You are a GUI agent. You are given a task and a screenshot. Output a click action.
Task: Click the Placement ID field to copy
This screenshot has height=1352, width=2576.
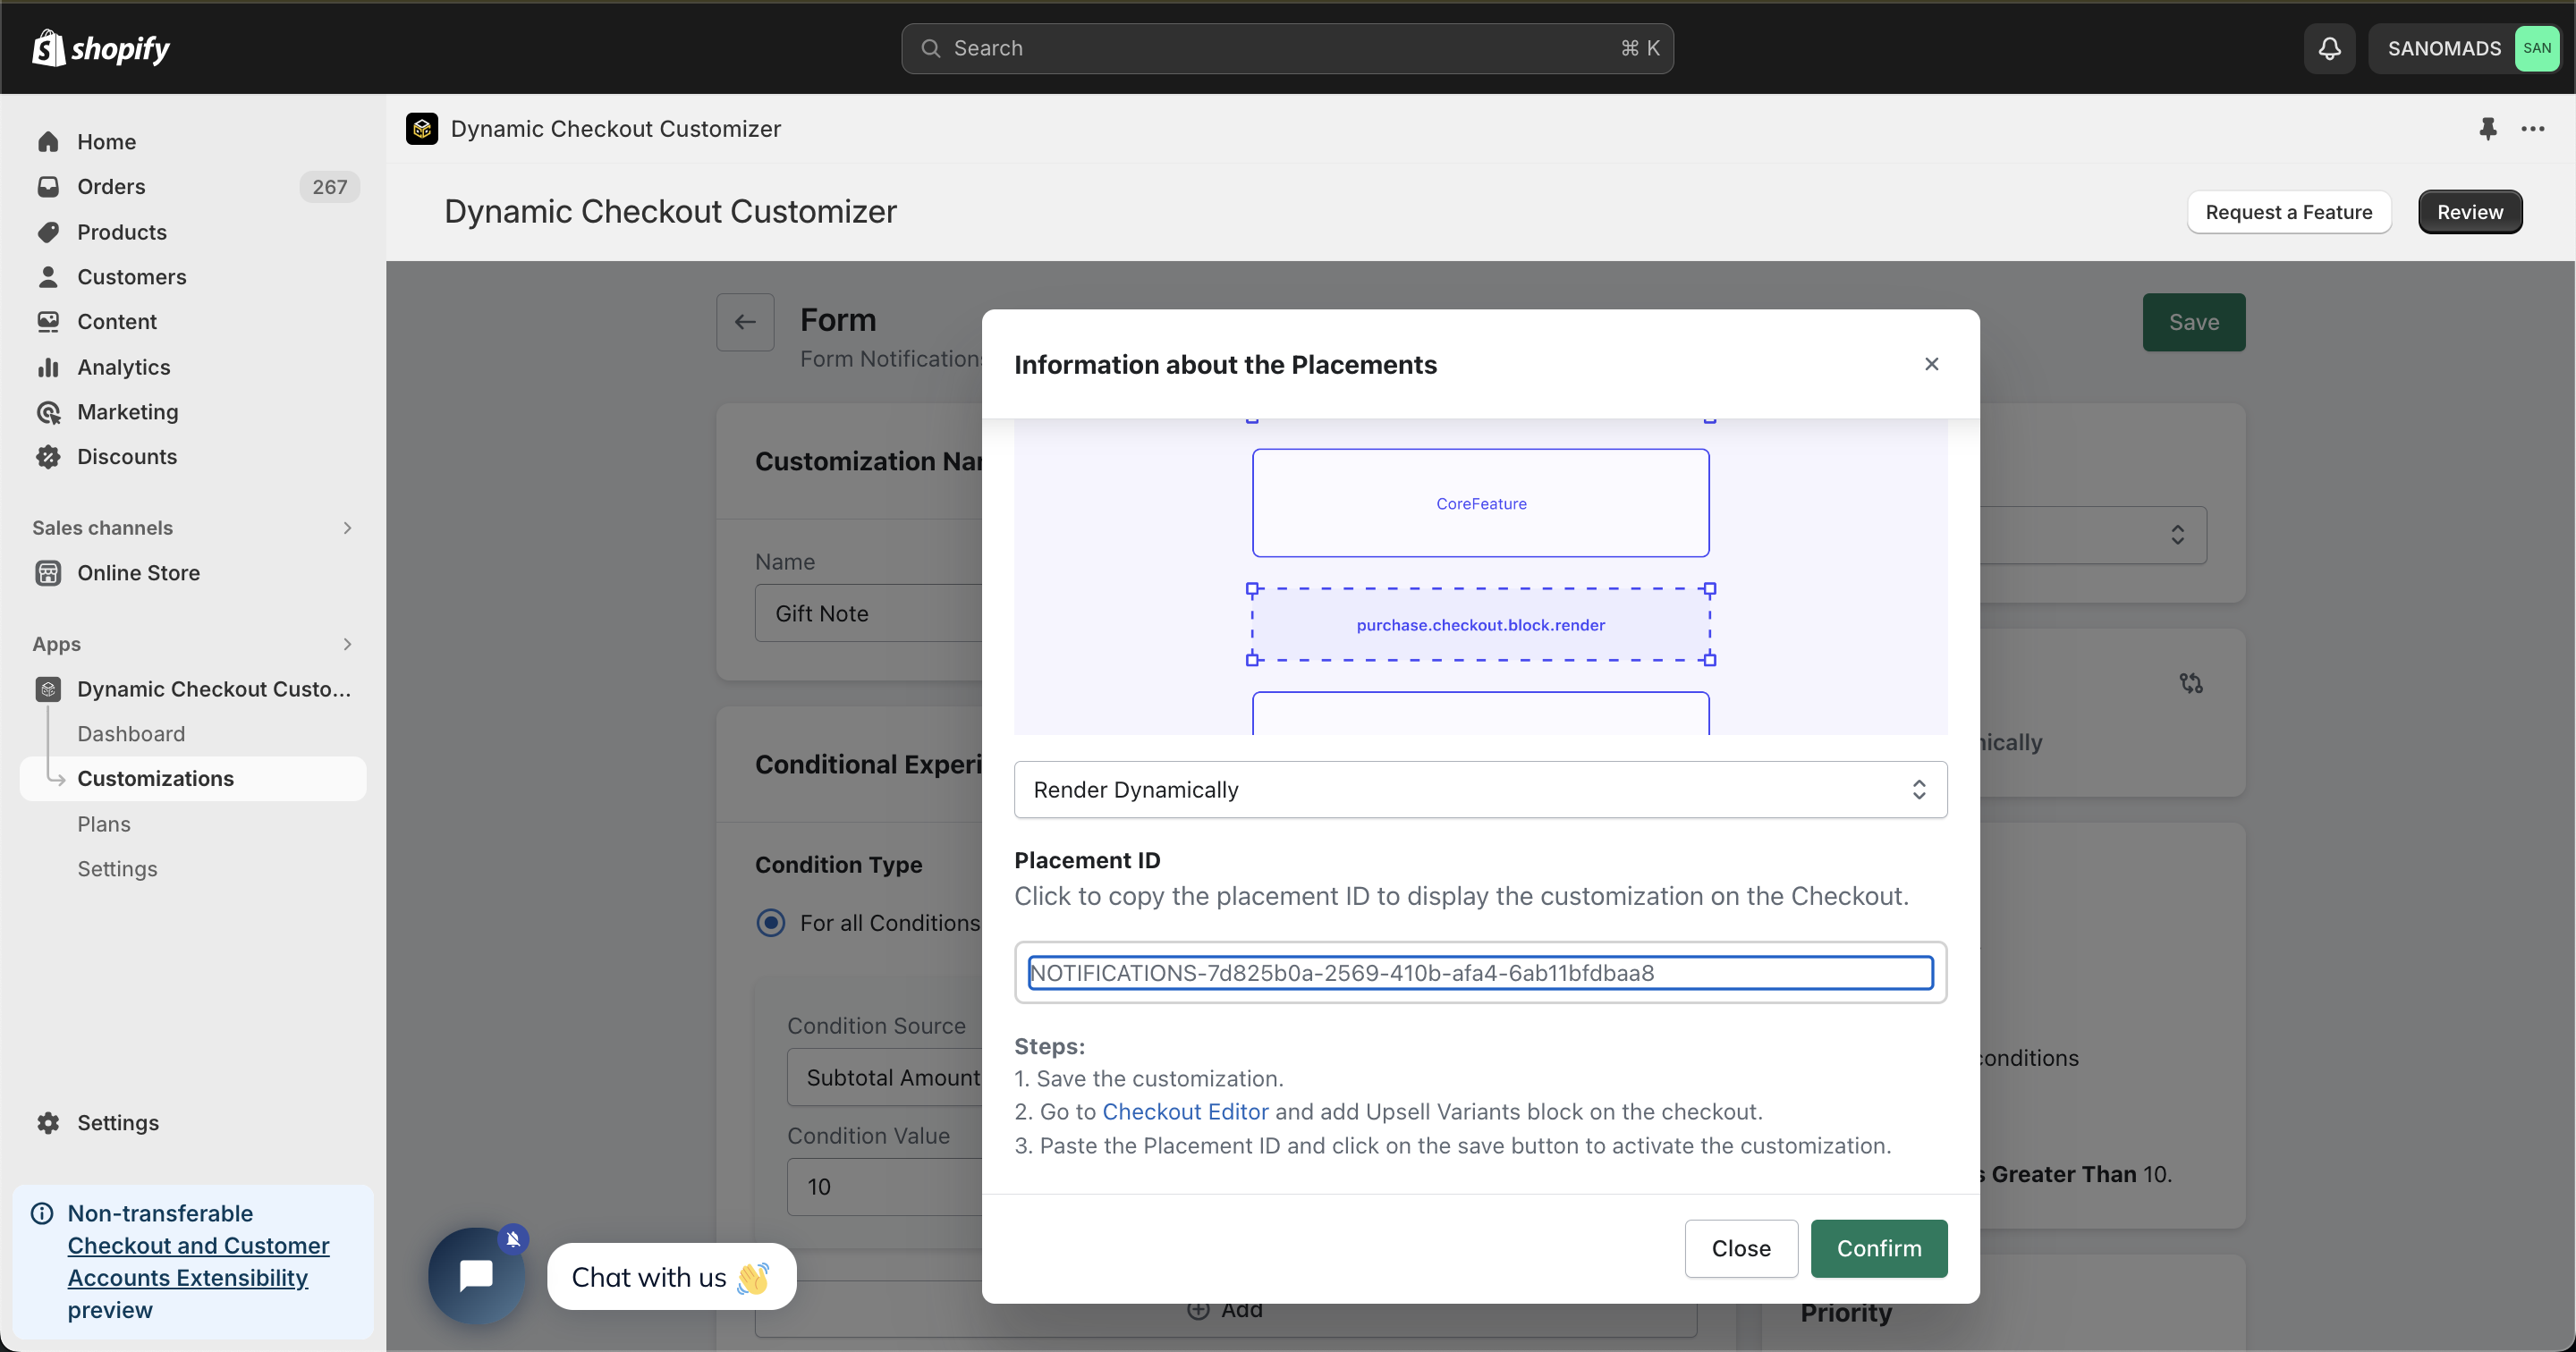1480,972
